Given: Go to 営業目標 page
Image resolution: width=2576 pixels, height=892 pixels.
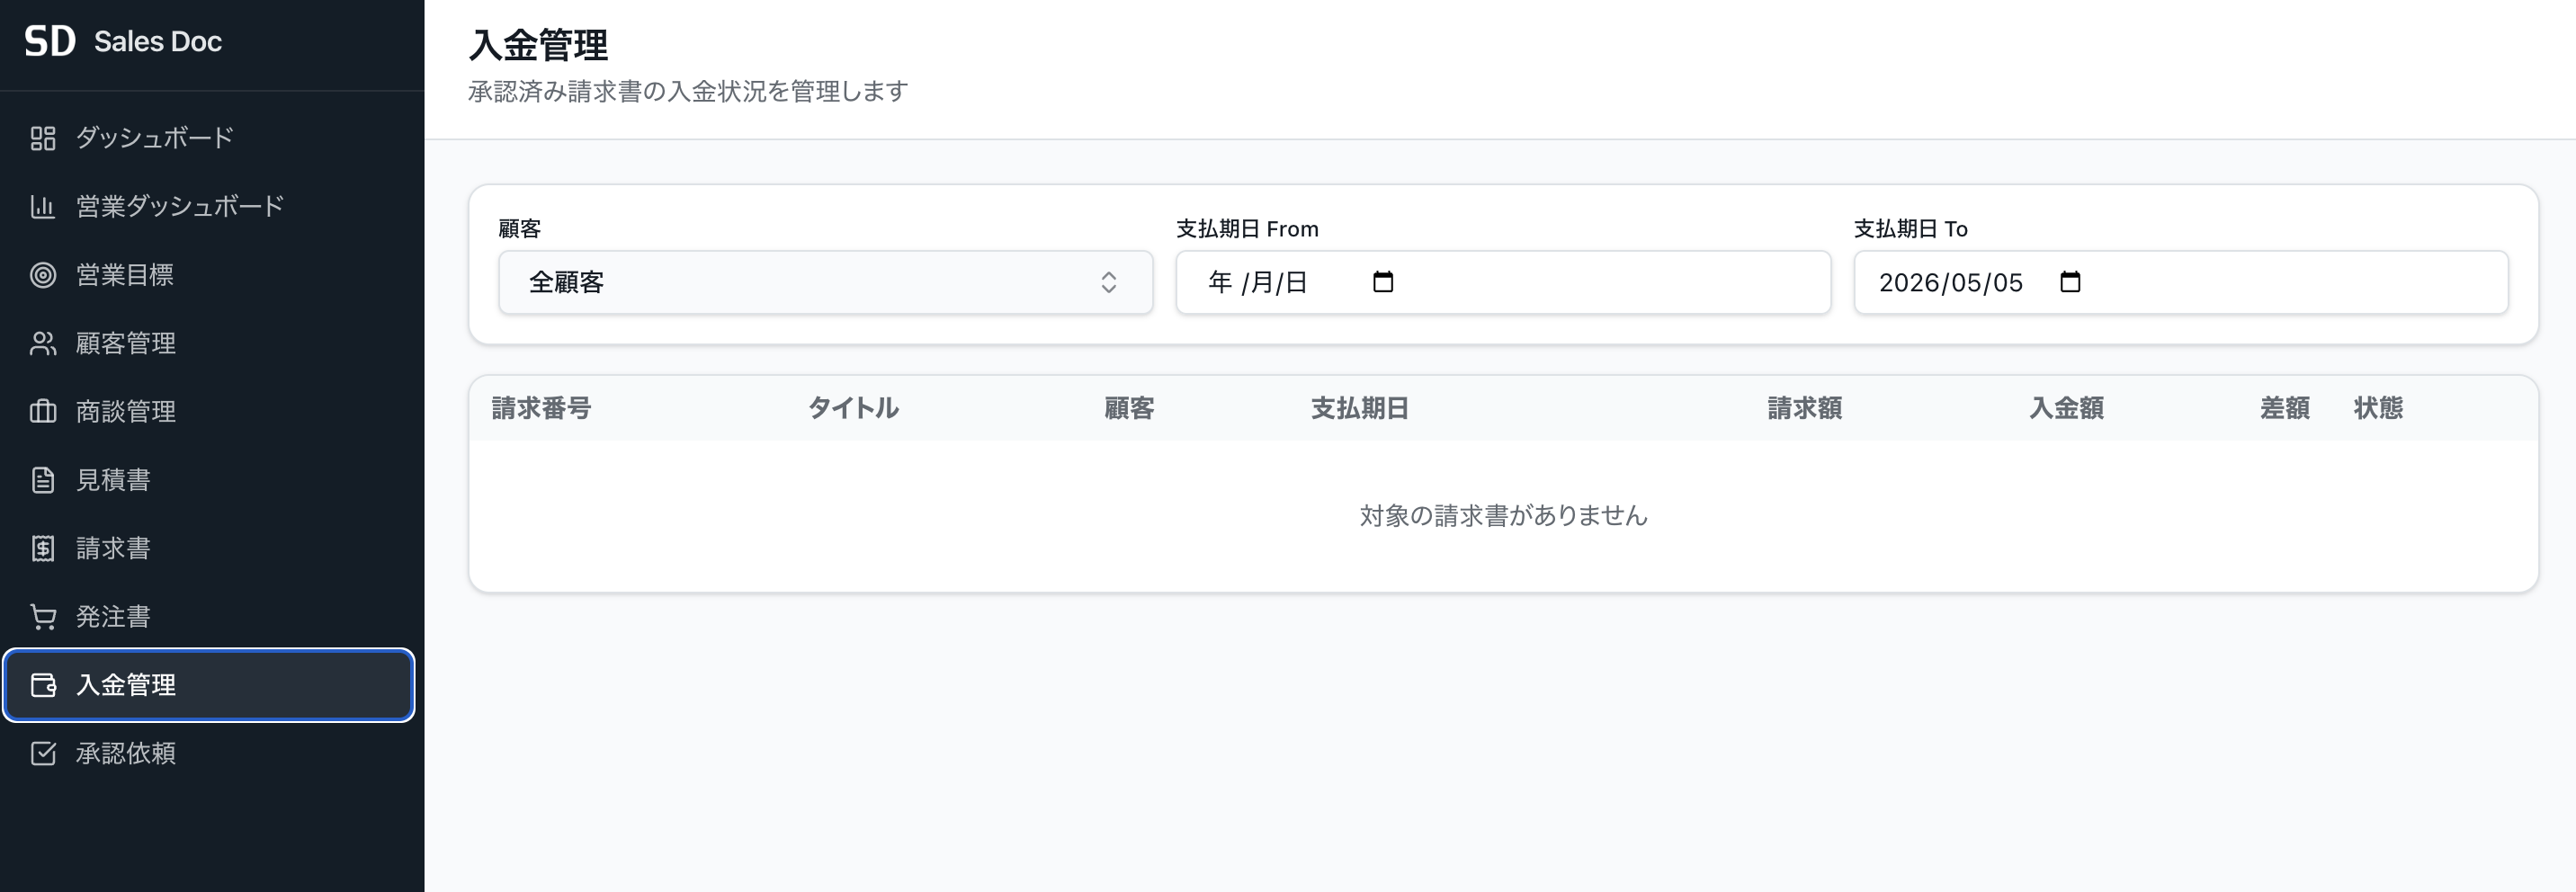Looking at the screenshot, I should tap(209, 275).
